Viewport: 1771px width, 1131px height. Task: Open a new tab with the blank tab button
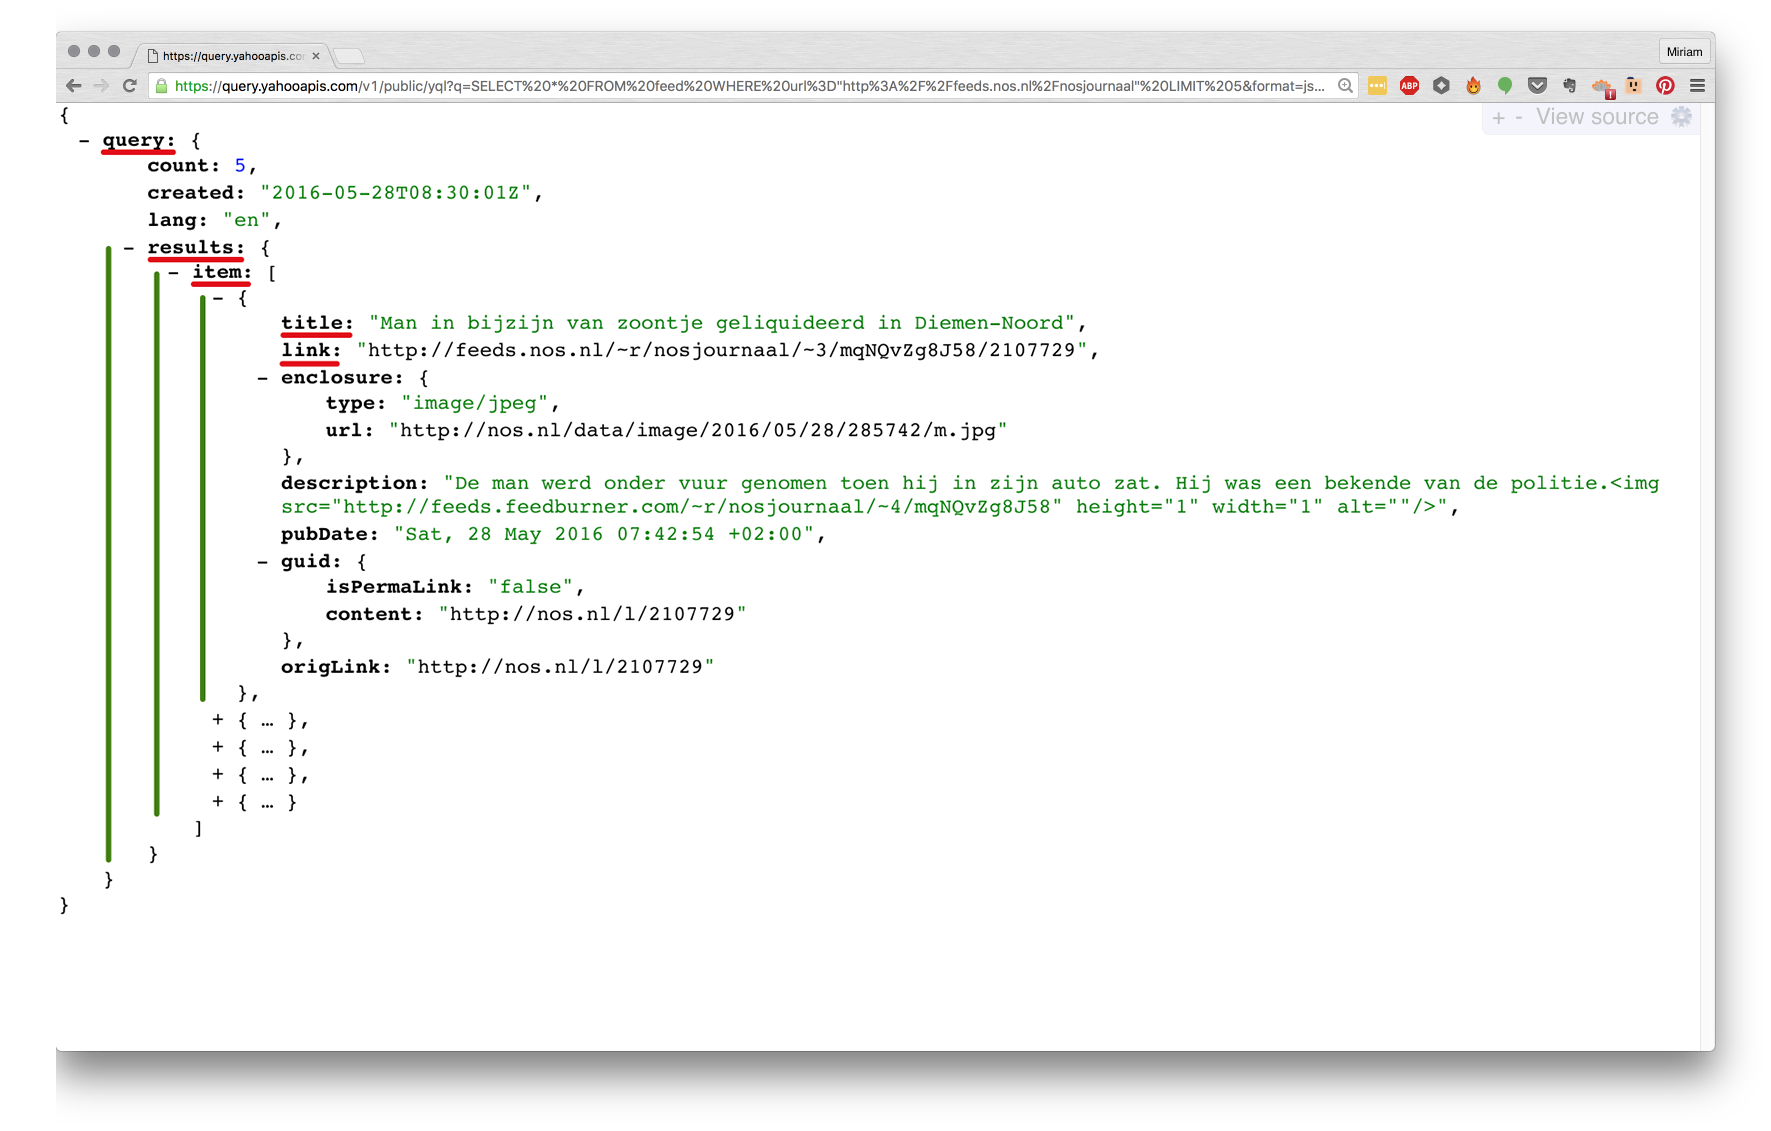tap(349, 56)
